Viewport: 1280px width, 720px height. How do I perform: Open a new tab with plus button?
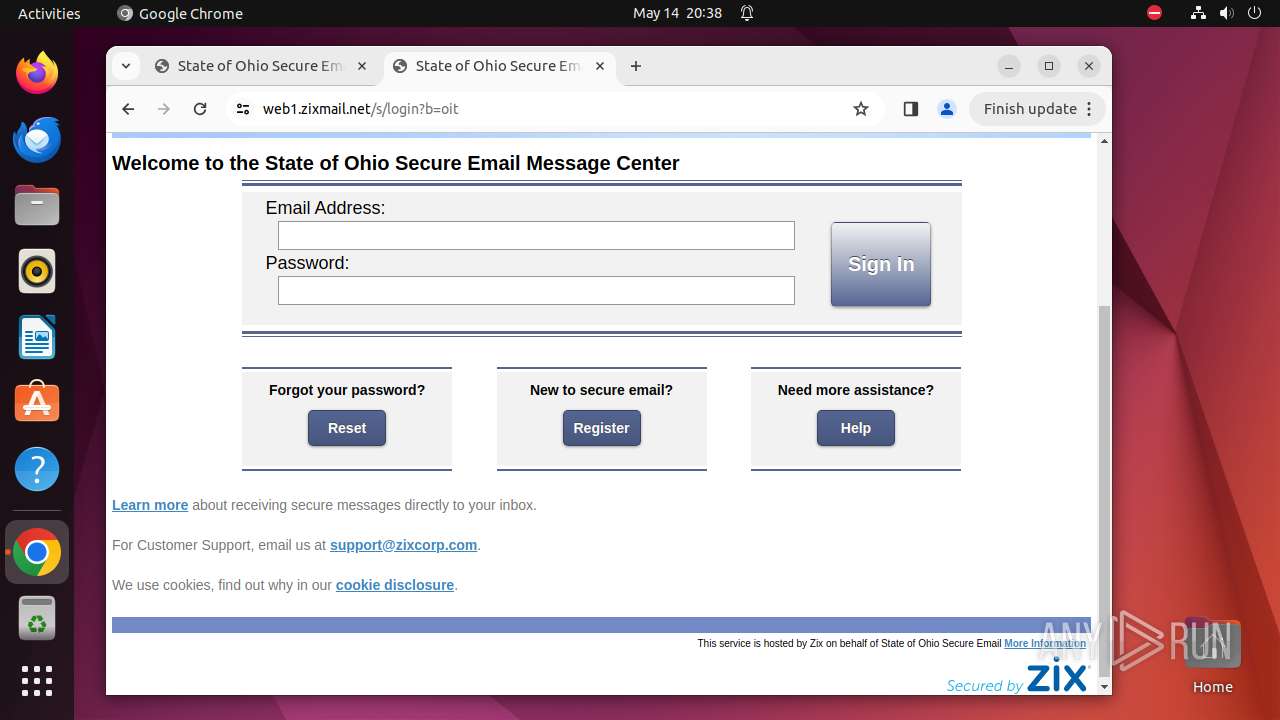point(636,66)
